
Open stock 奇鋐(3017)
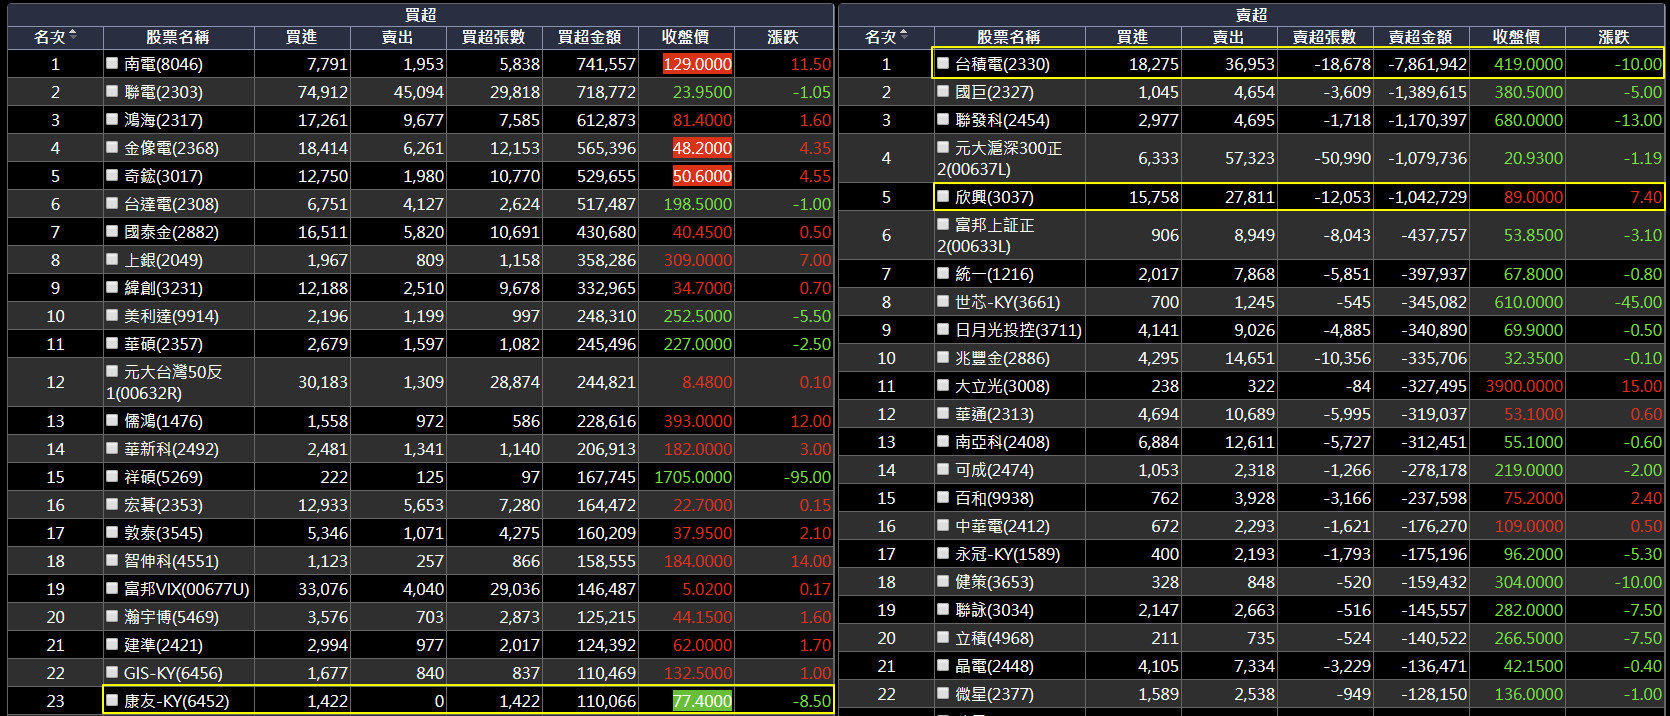click(x=163, y=176)
